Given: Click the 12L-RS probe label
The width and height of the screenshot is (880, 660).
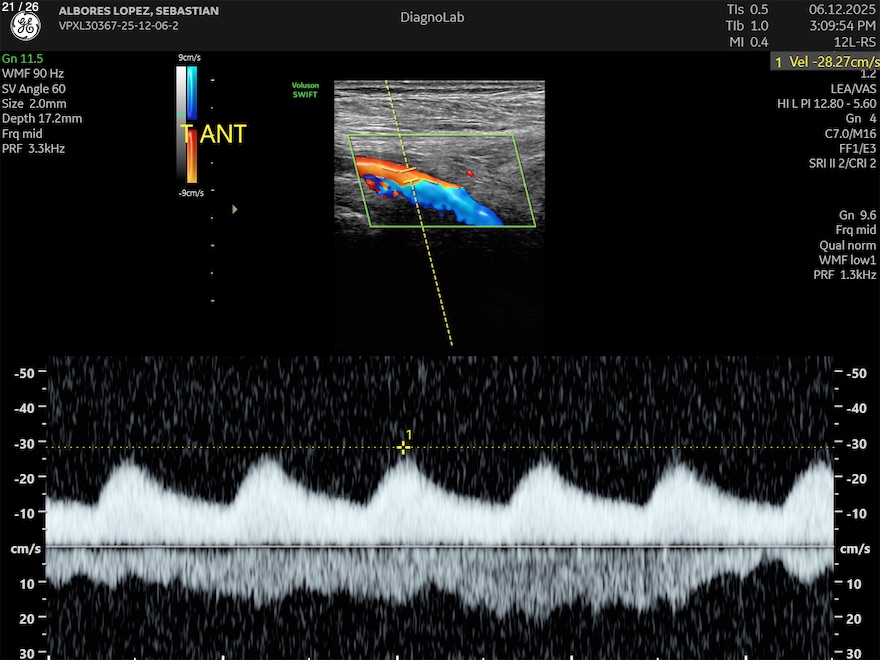Looking at the screenshot, I should [856, 41].
